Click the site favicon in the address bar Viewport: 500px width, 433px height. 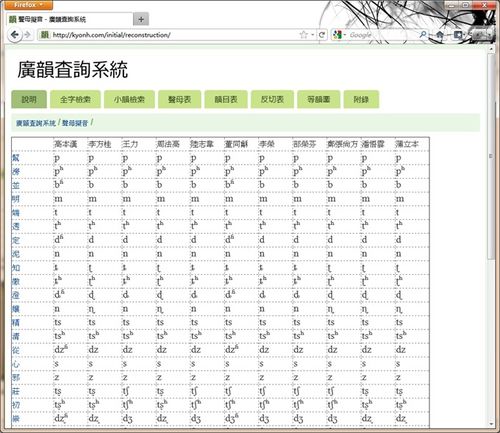pos(45,35)
